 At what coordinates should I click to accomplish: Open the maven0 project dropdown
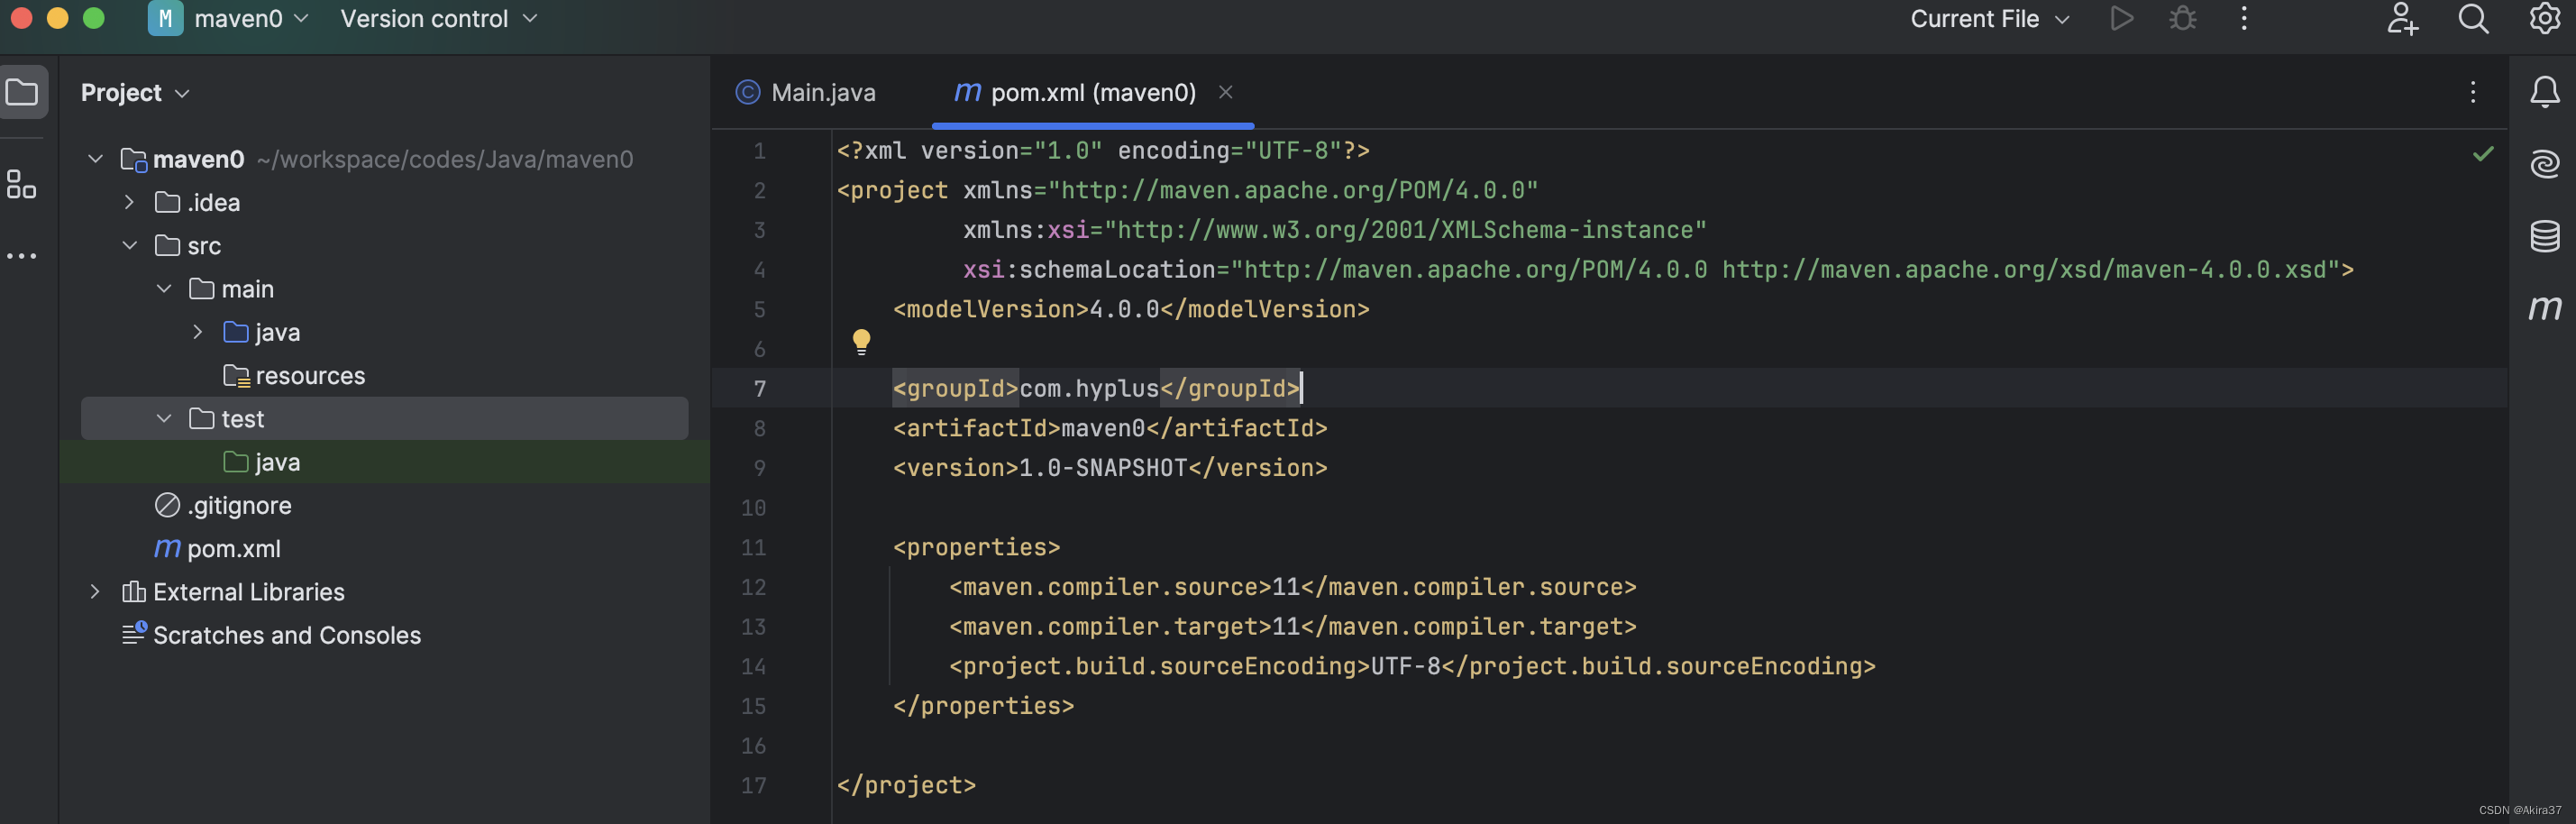coord(251,19)
